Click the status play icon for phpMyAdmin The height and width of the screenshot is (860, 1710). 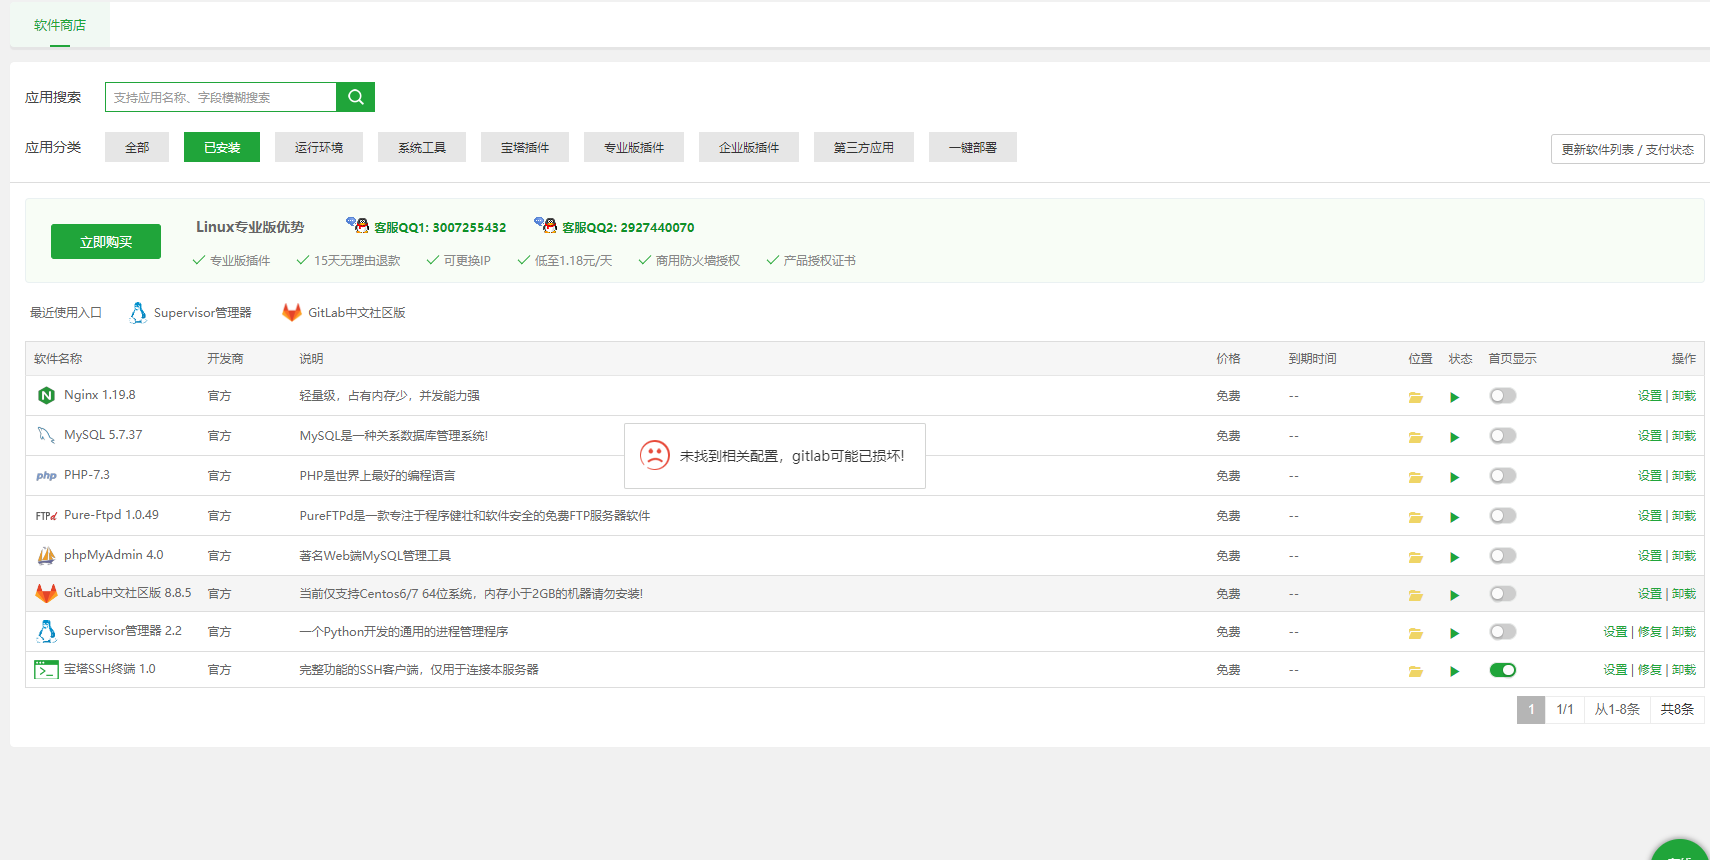pos(1454,557)
